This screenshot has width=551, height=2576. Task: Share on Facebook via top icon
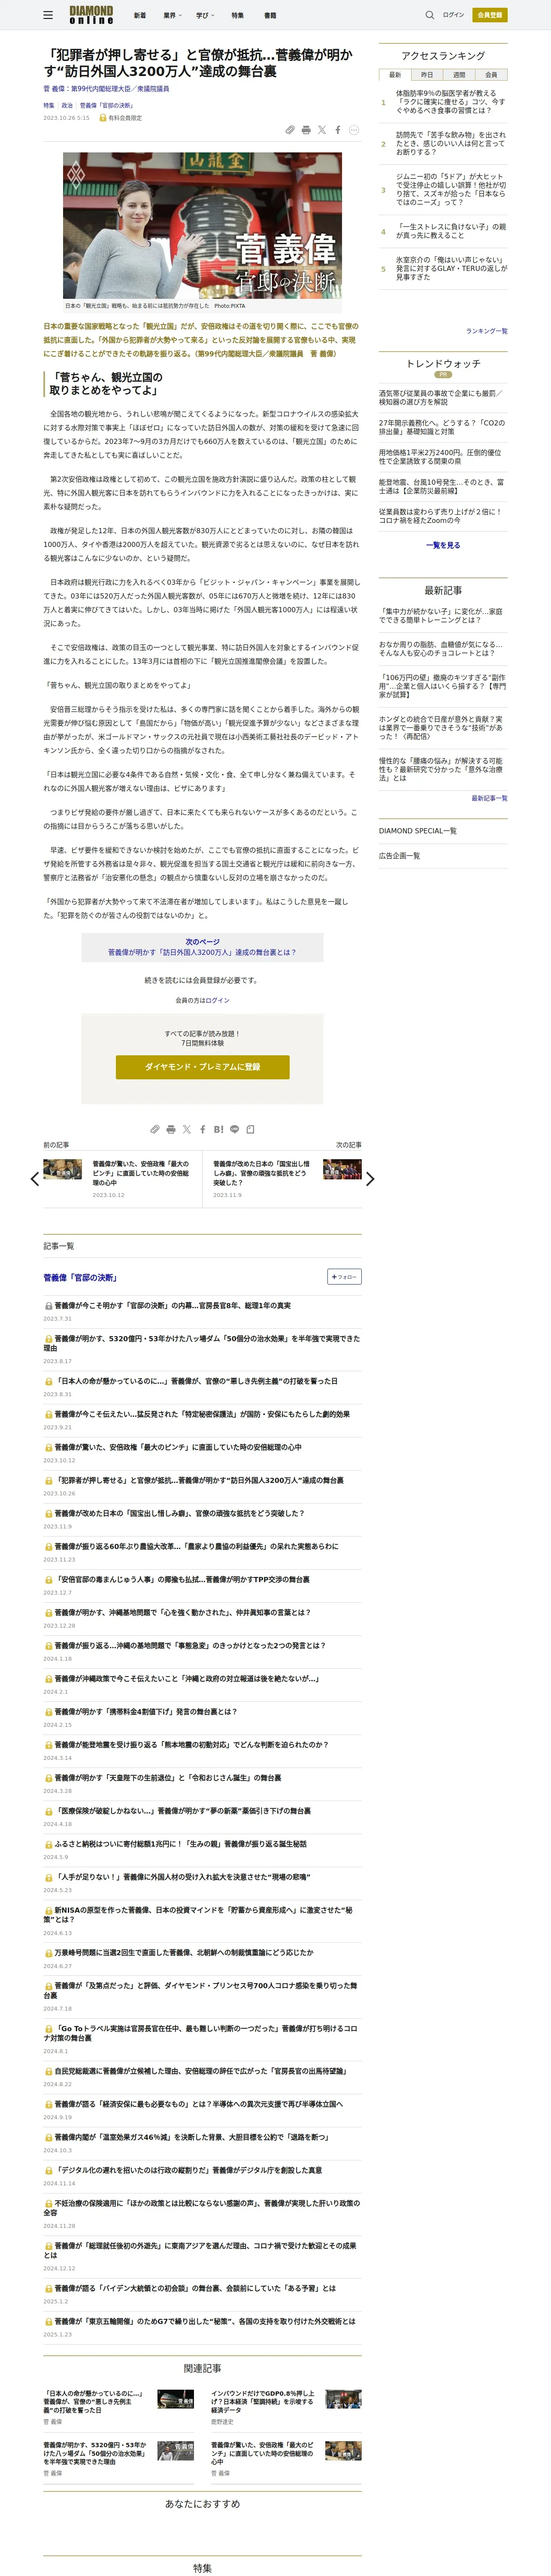pyautogui.click(x=338, y=130)
